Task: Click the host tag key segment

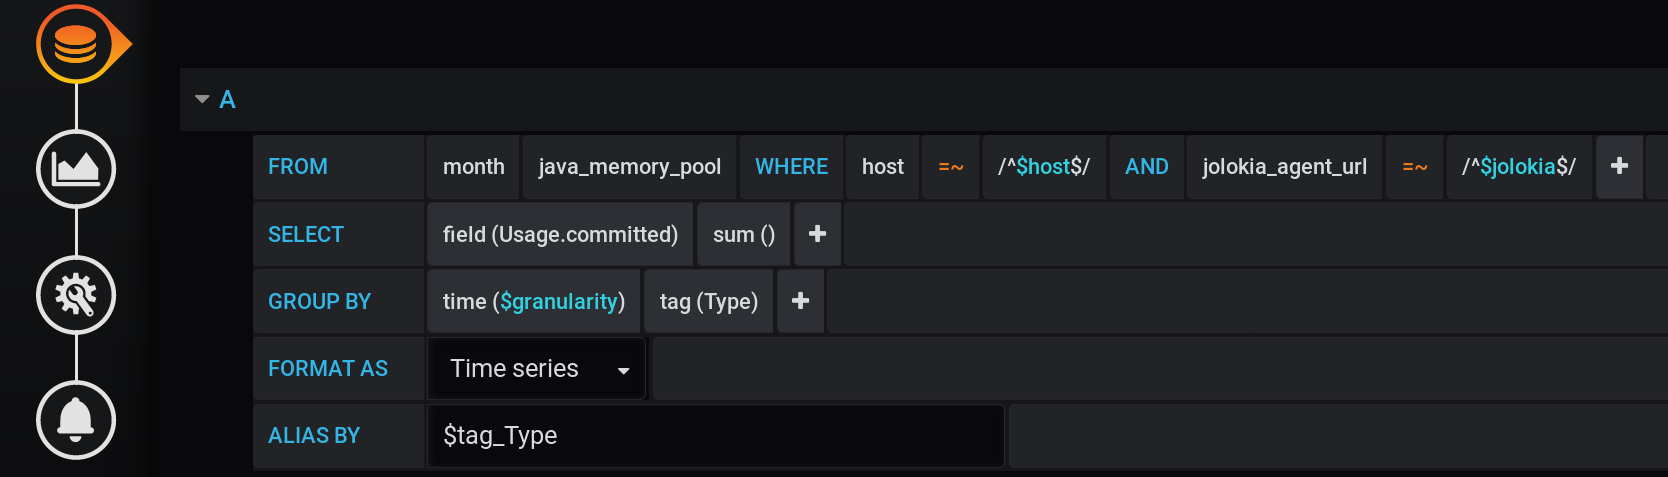Action: (x=883, y=167)
